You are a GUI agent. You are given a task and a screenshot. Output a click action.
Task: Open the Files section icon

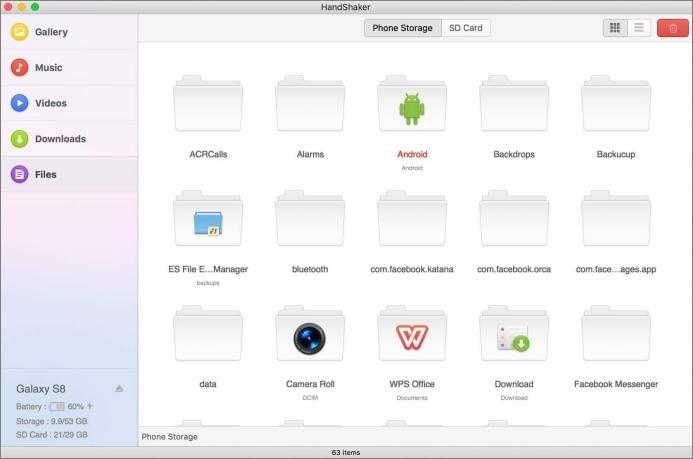(x=19, y=174)
